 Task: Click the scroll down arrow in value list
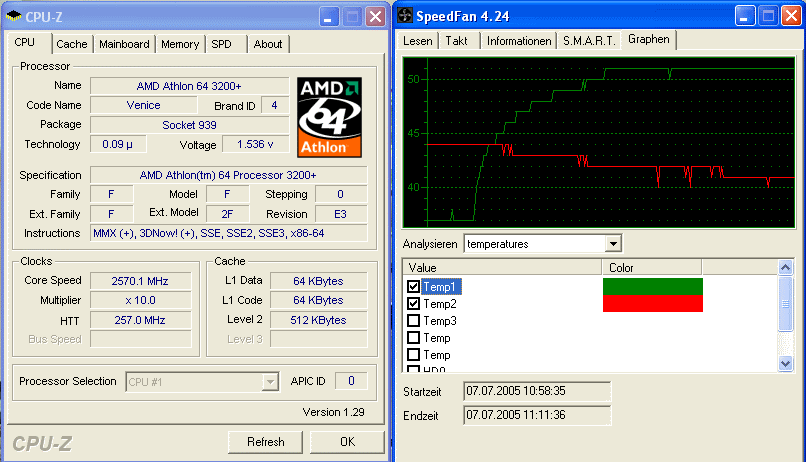point(785,363)
